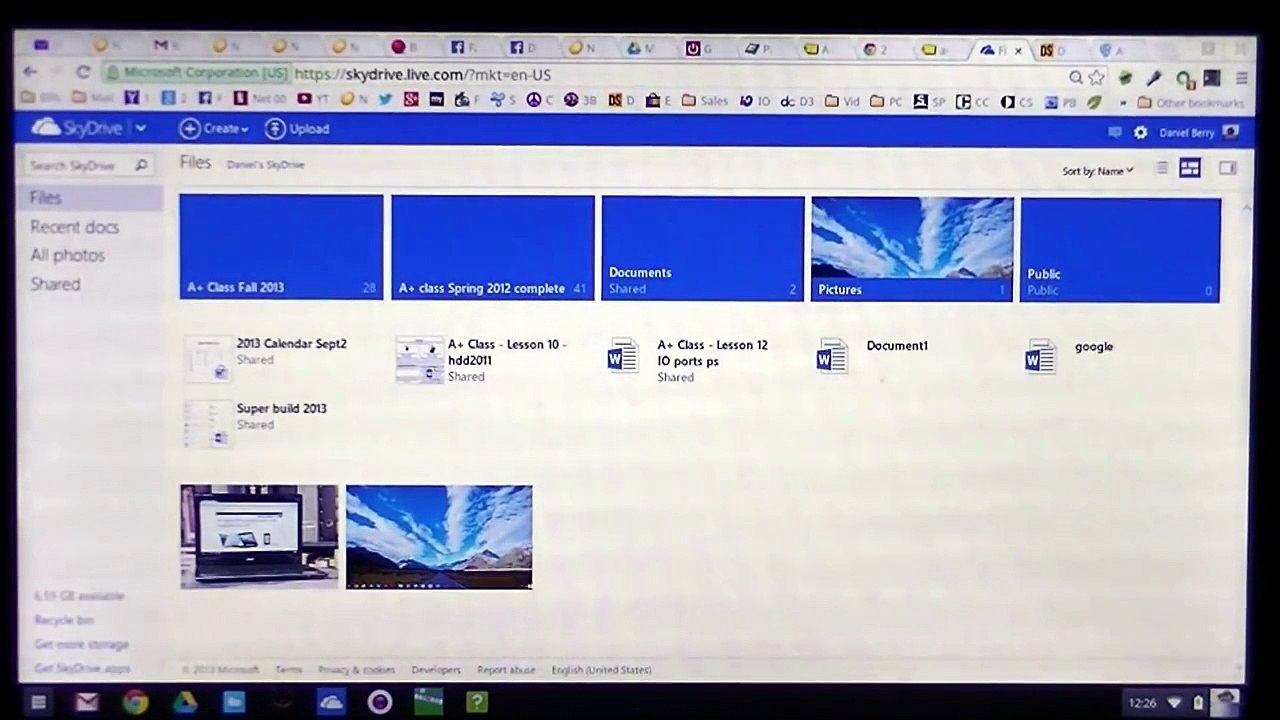Open the Developers footer link
Image resolution: width=1280 pixels, height=720 pixels.
click(x=436, y=670)
